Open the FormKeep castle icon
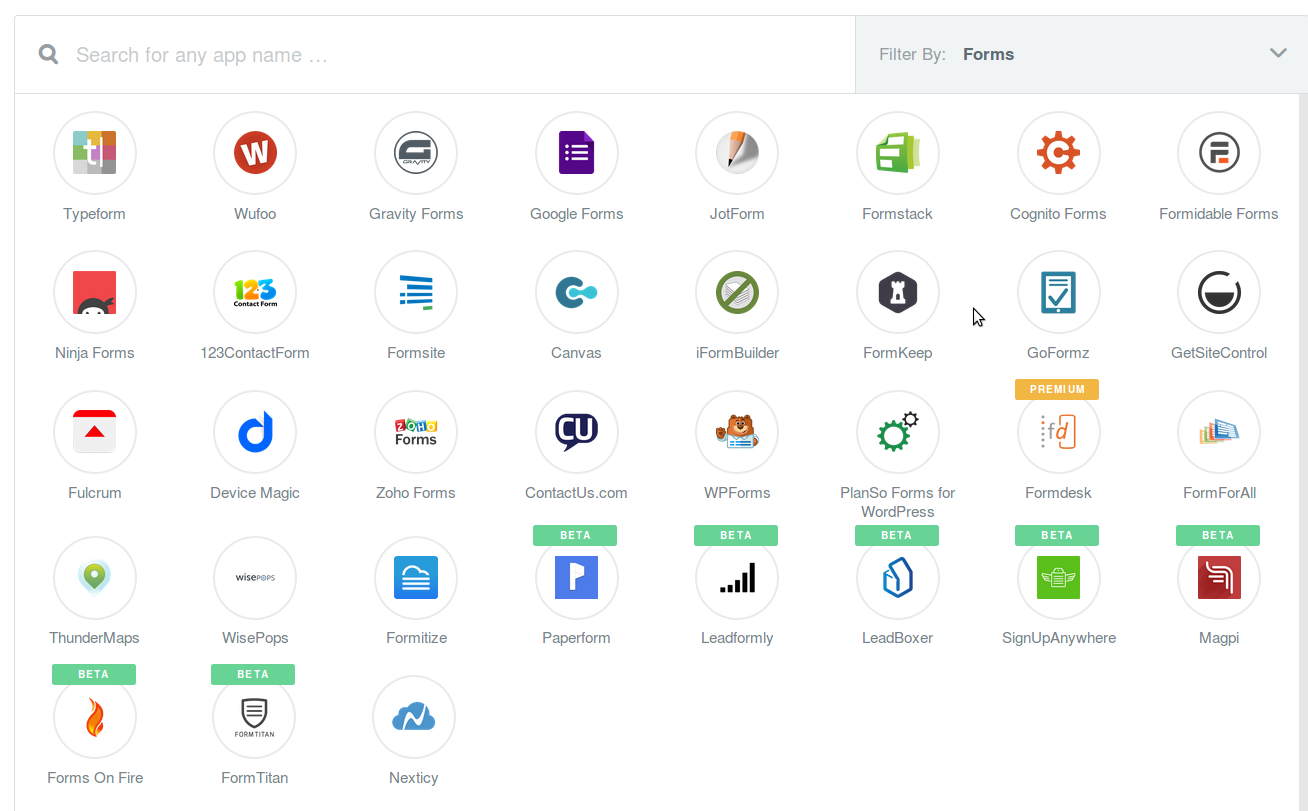Viewport: 1308px width, 811px height. [x=898, y=292]
